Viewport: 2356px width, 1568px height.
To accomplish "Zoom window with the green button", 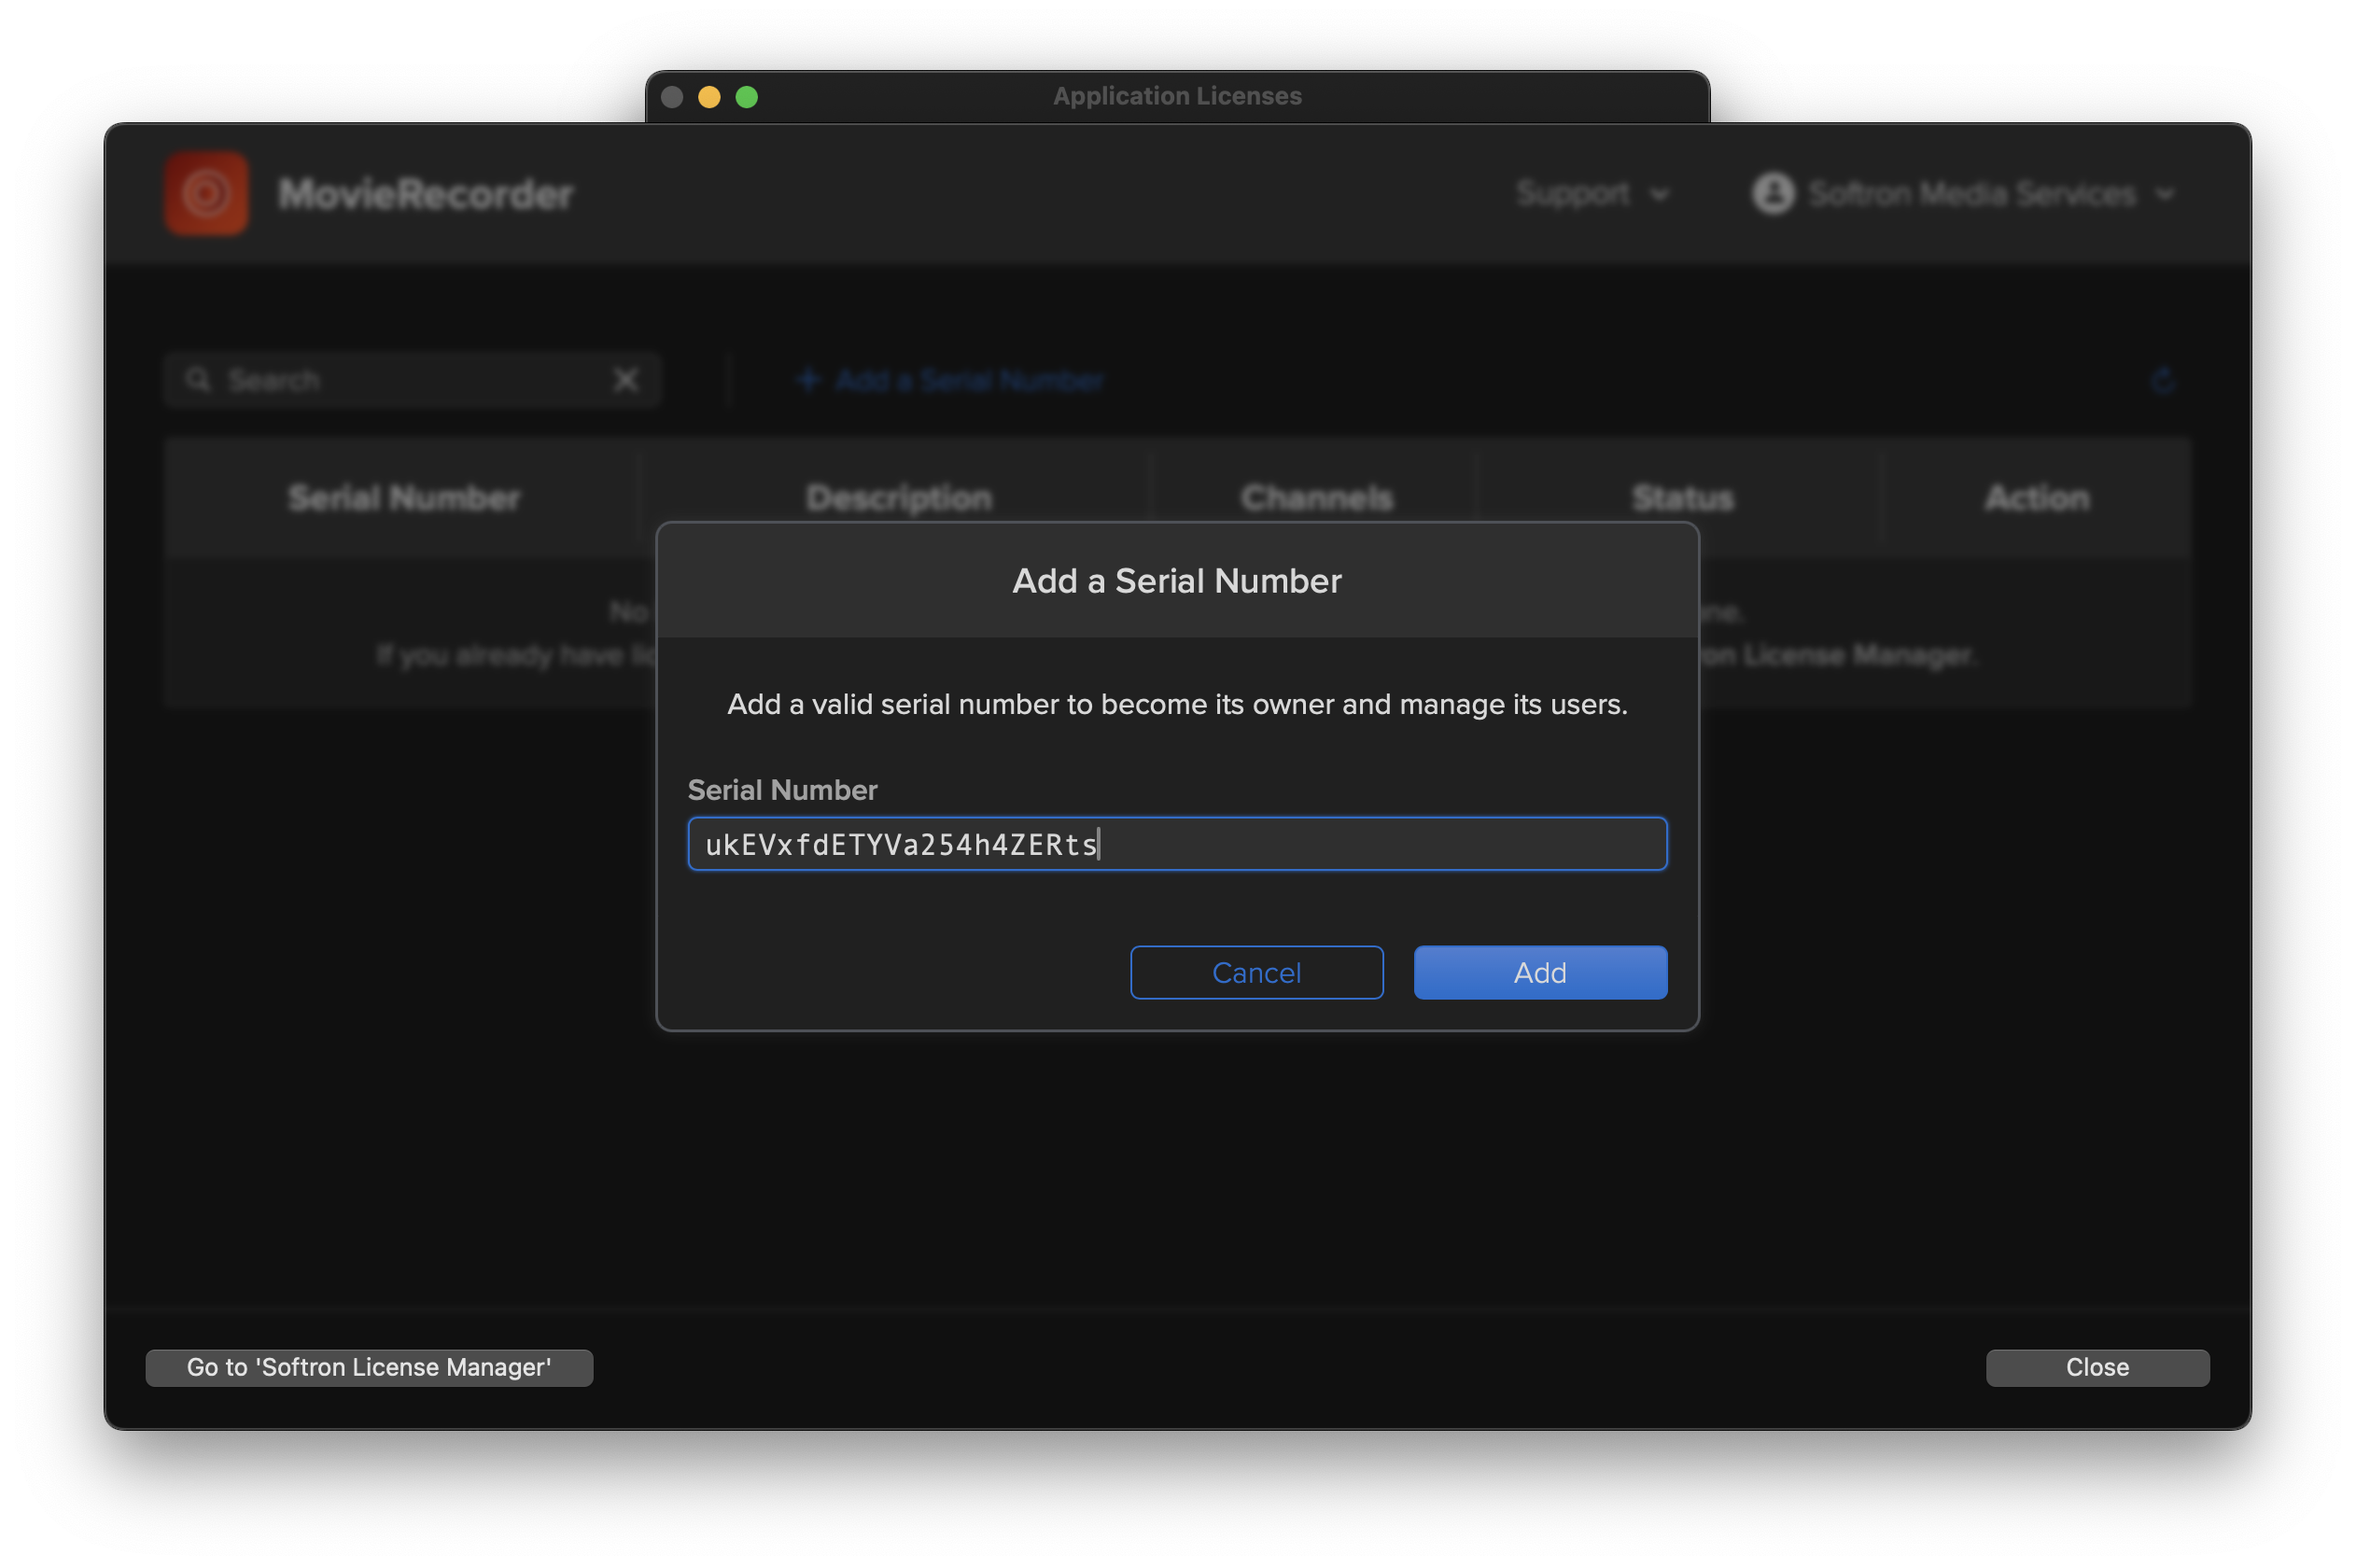I will tap(747, 97).
